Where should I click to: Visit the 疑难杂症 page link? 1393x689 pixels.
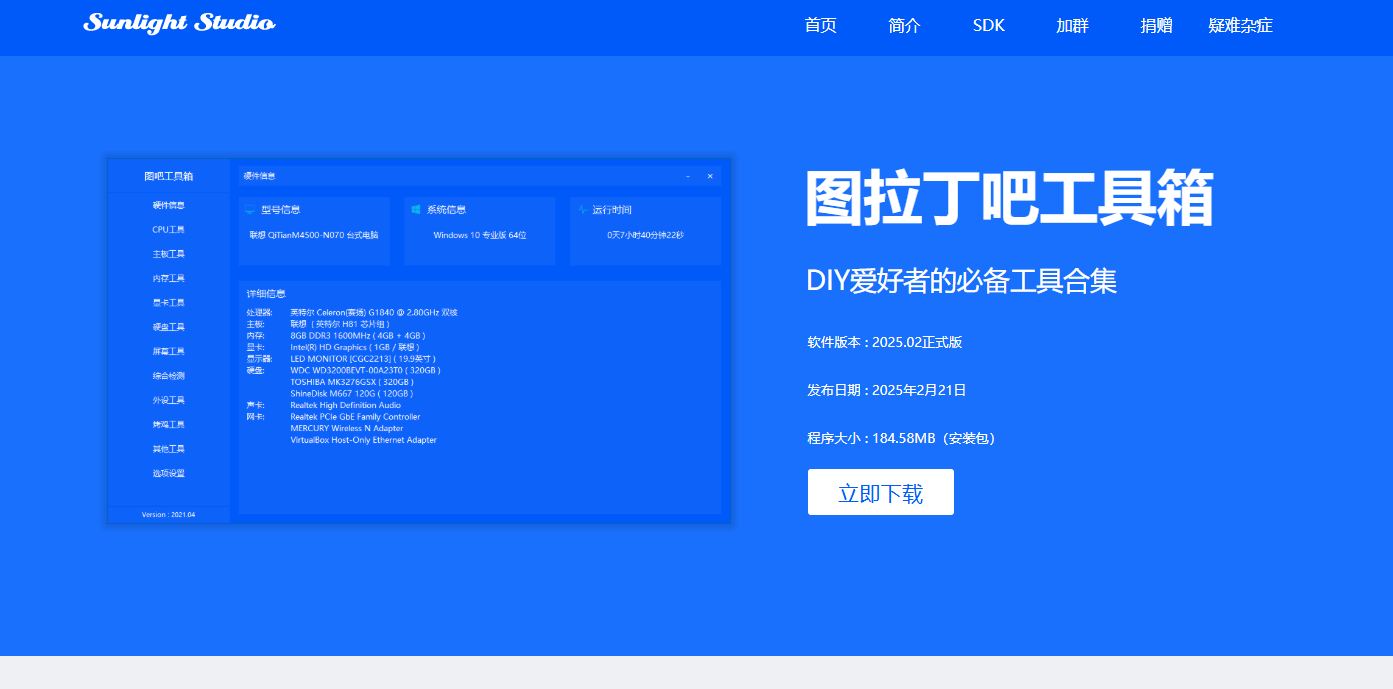pyautogui.click(x=1240, y=26)
